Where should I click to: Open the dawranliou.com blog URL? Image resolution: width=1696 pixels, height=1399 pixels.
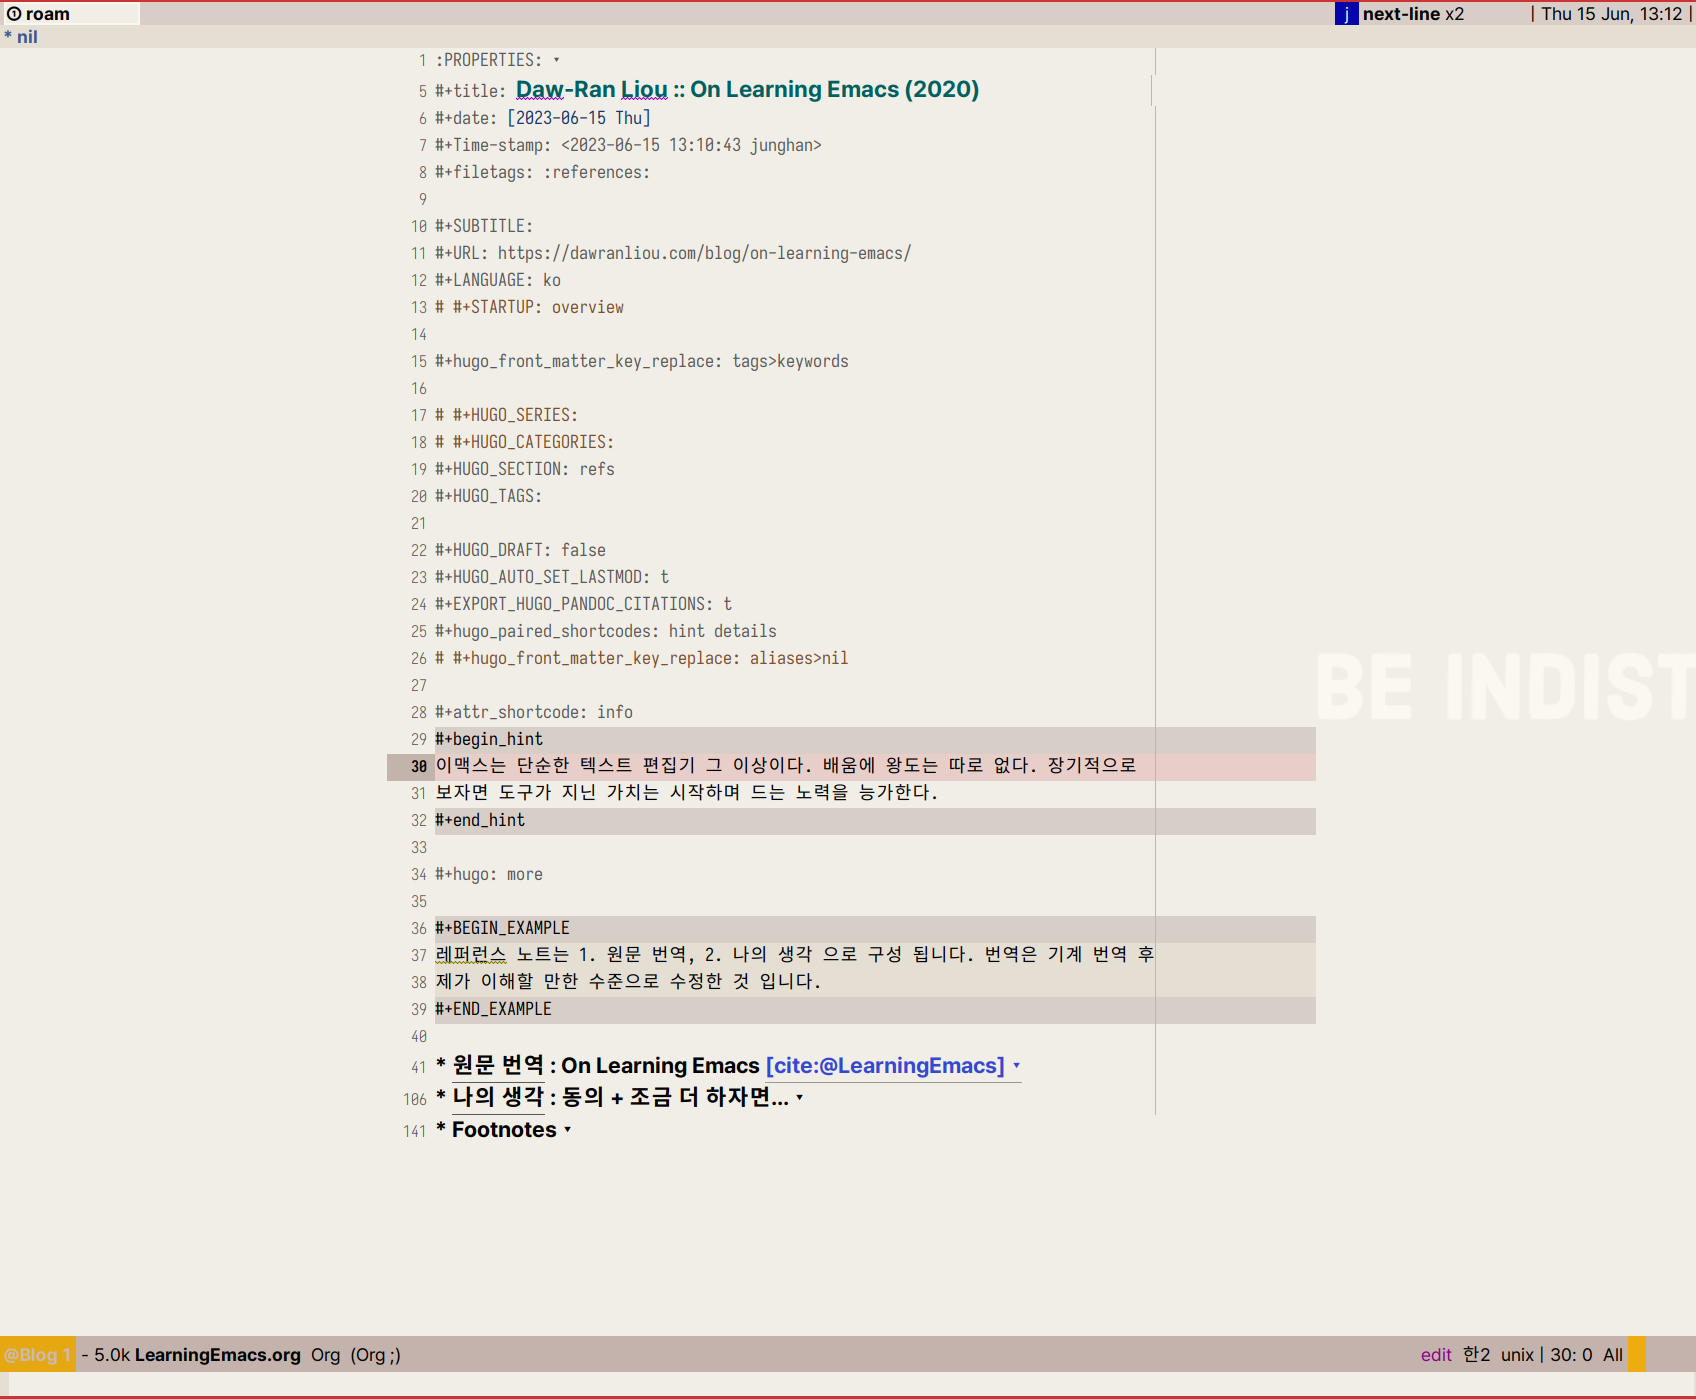coord(704,253)
